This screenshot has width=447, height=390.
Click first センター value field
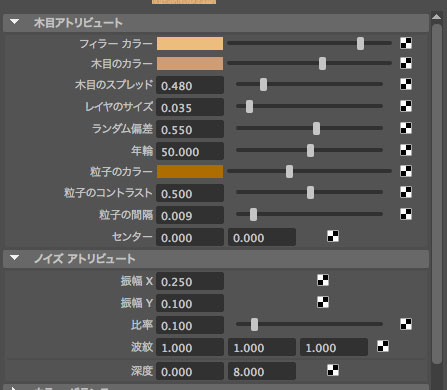(x=190, y=237)
